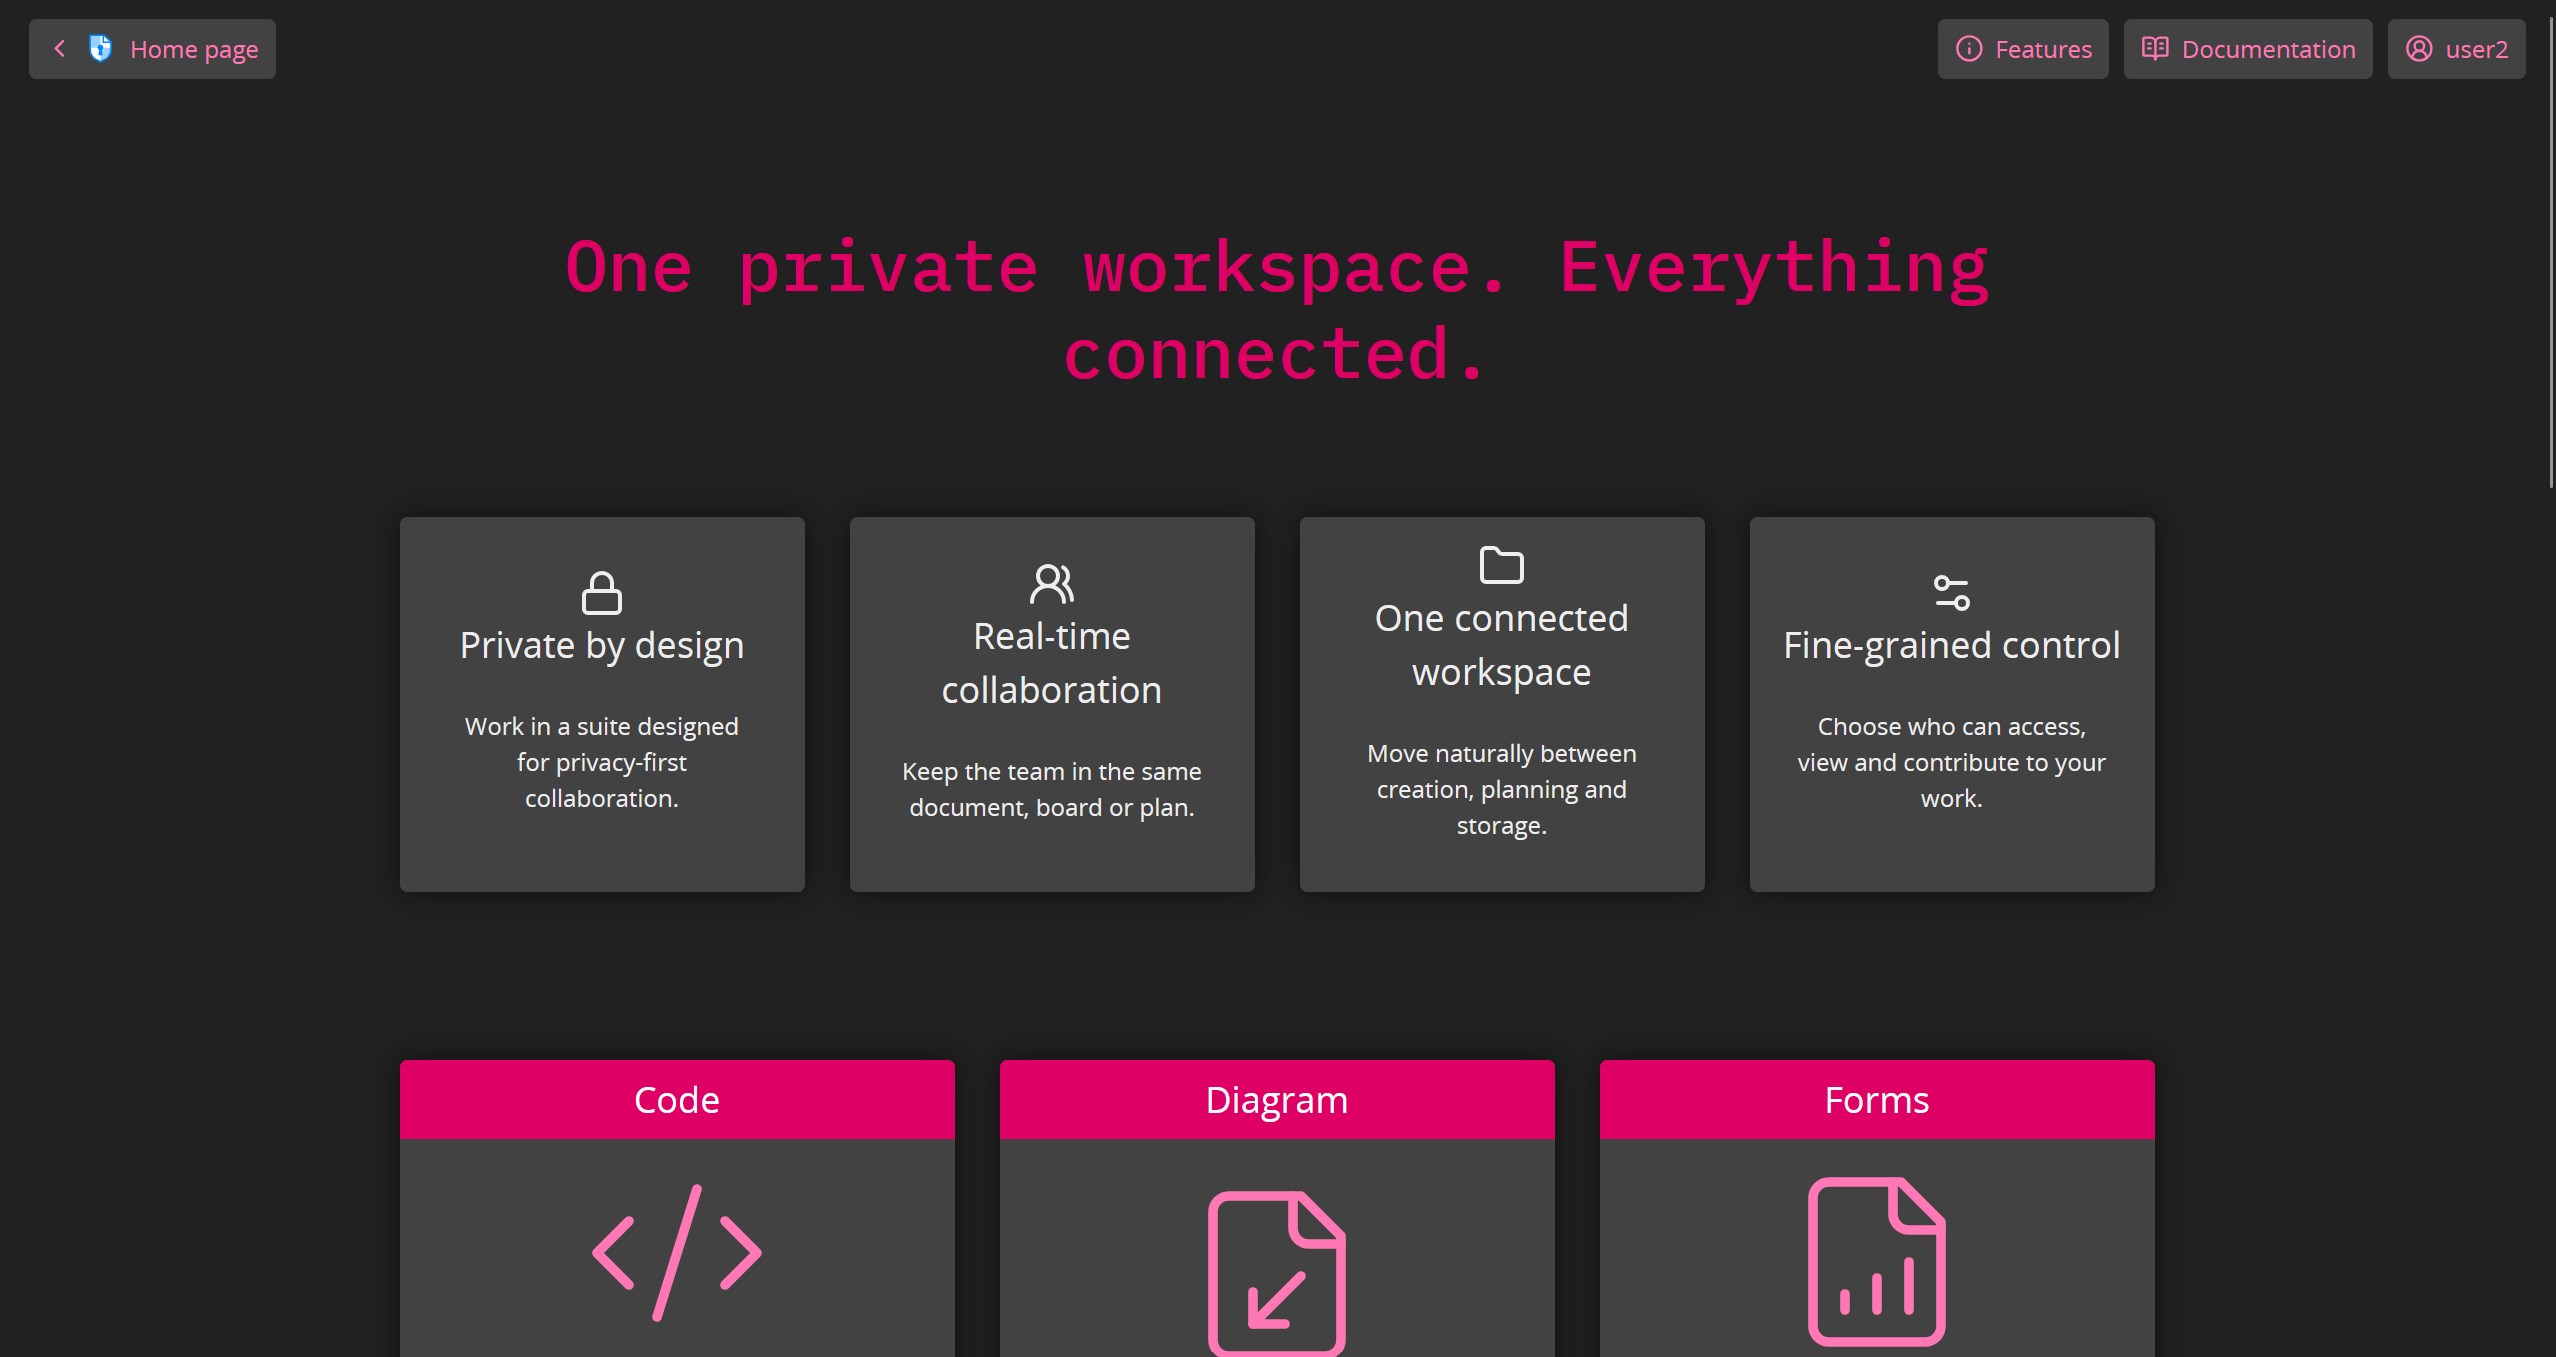Click the 'One private workspace' headline

1277,310
